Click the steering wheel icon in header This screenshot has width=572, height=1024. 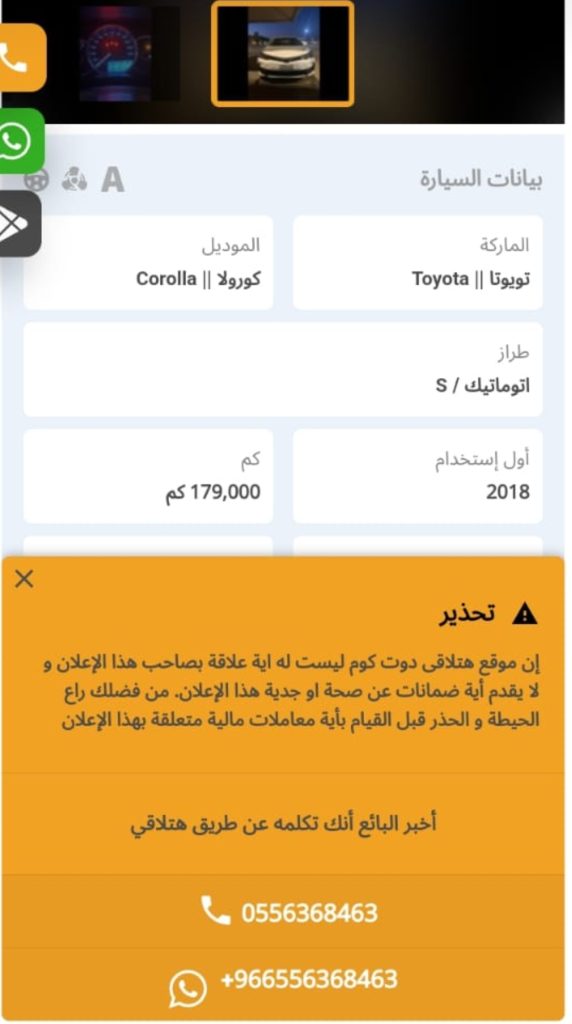pos(37,179)
